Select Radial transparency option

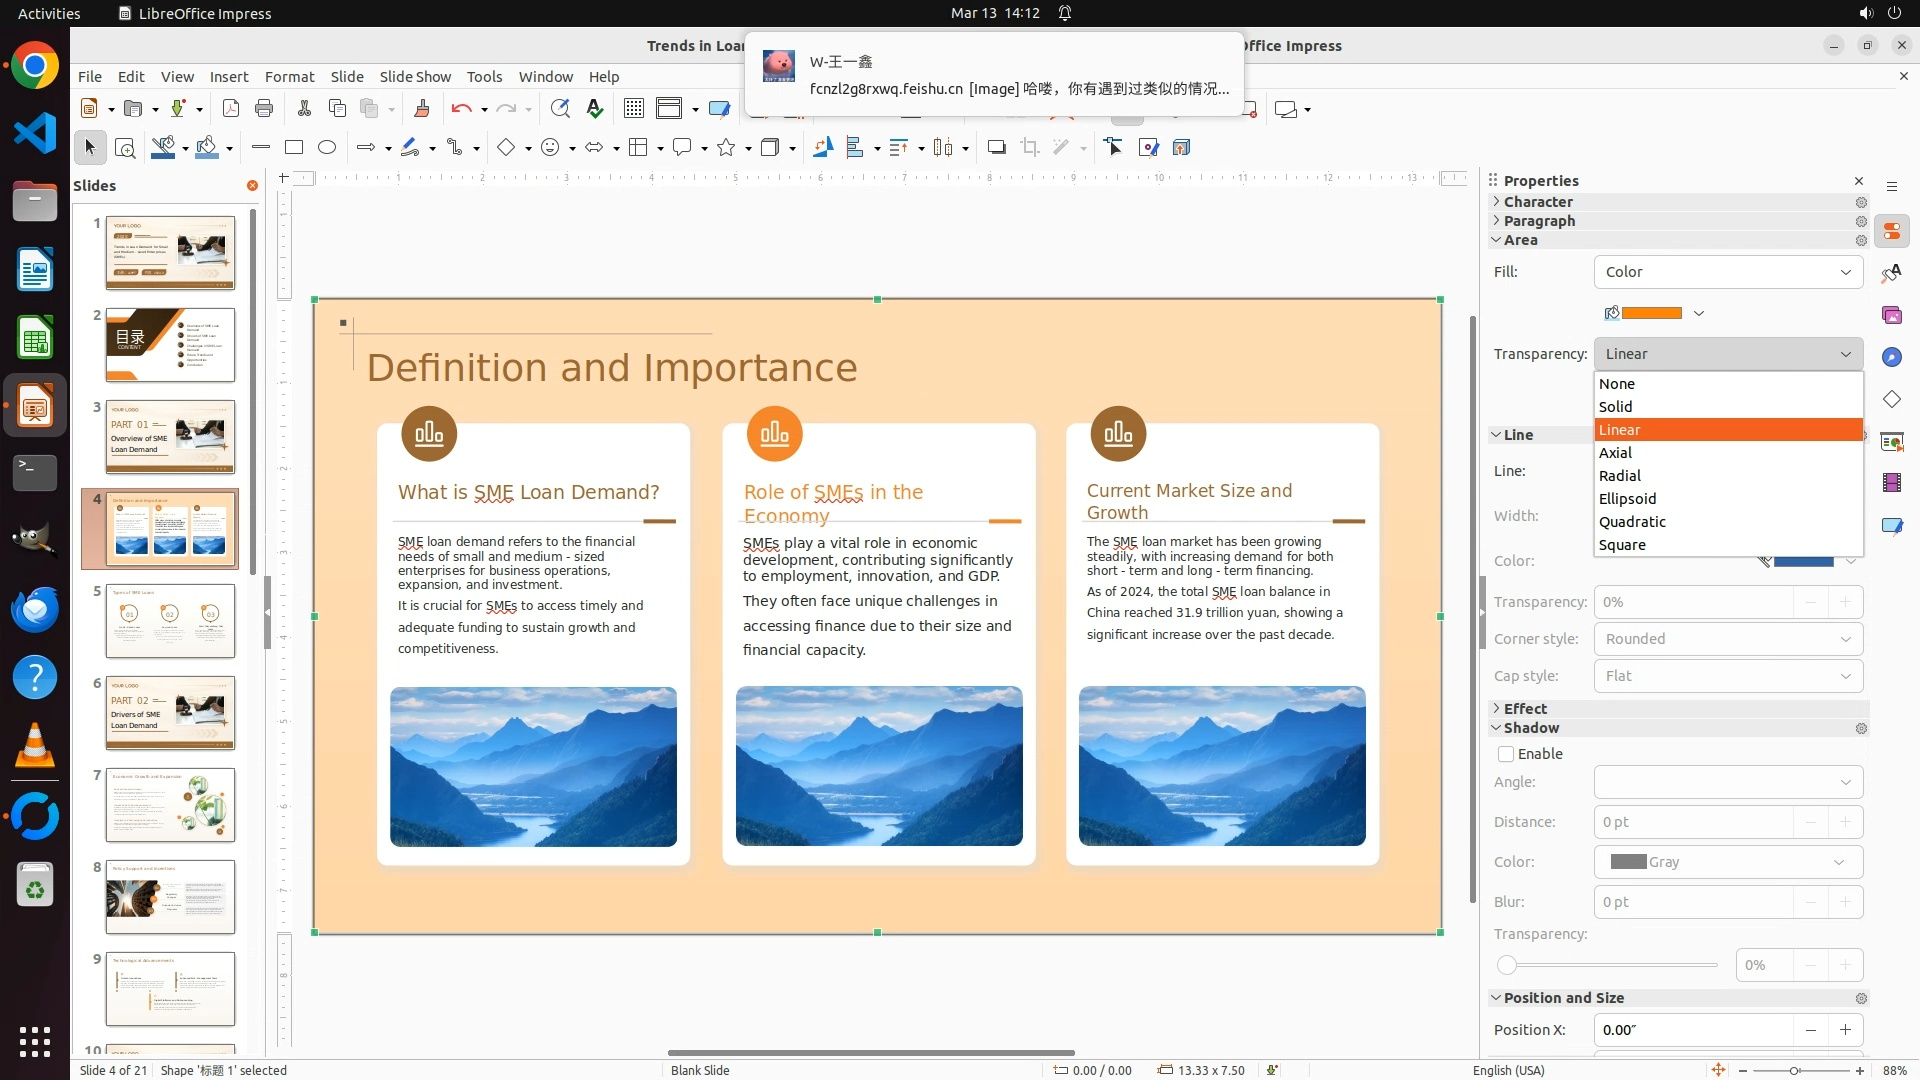pyautogui.click(x=1620, y=476)
